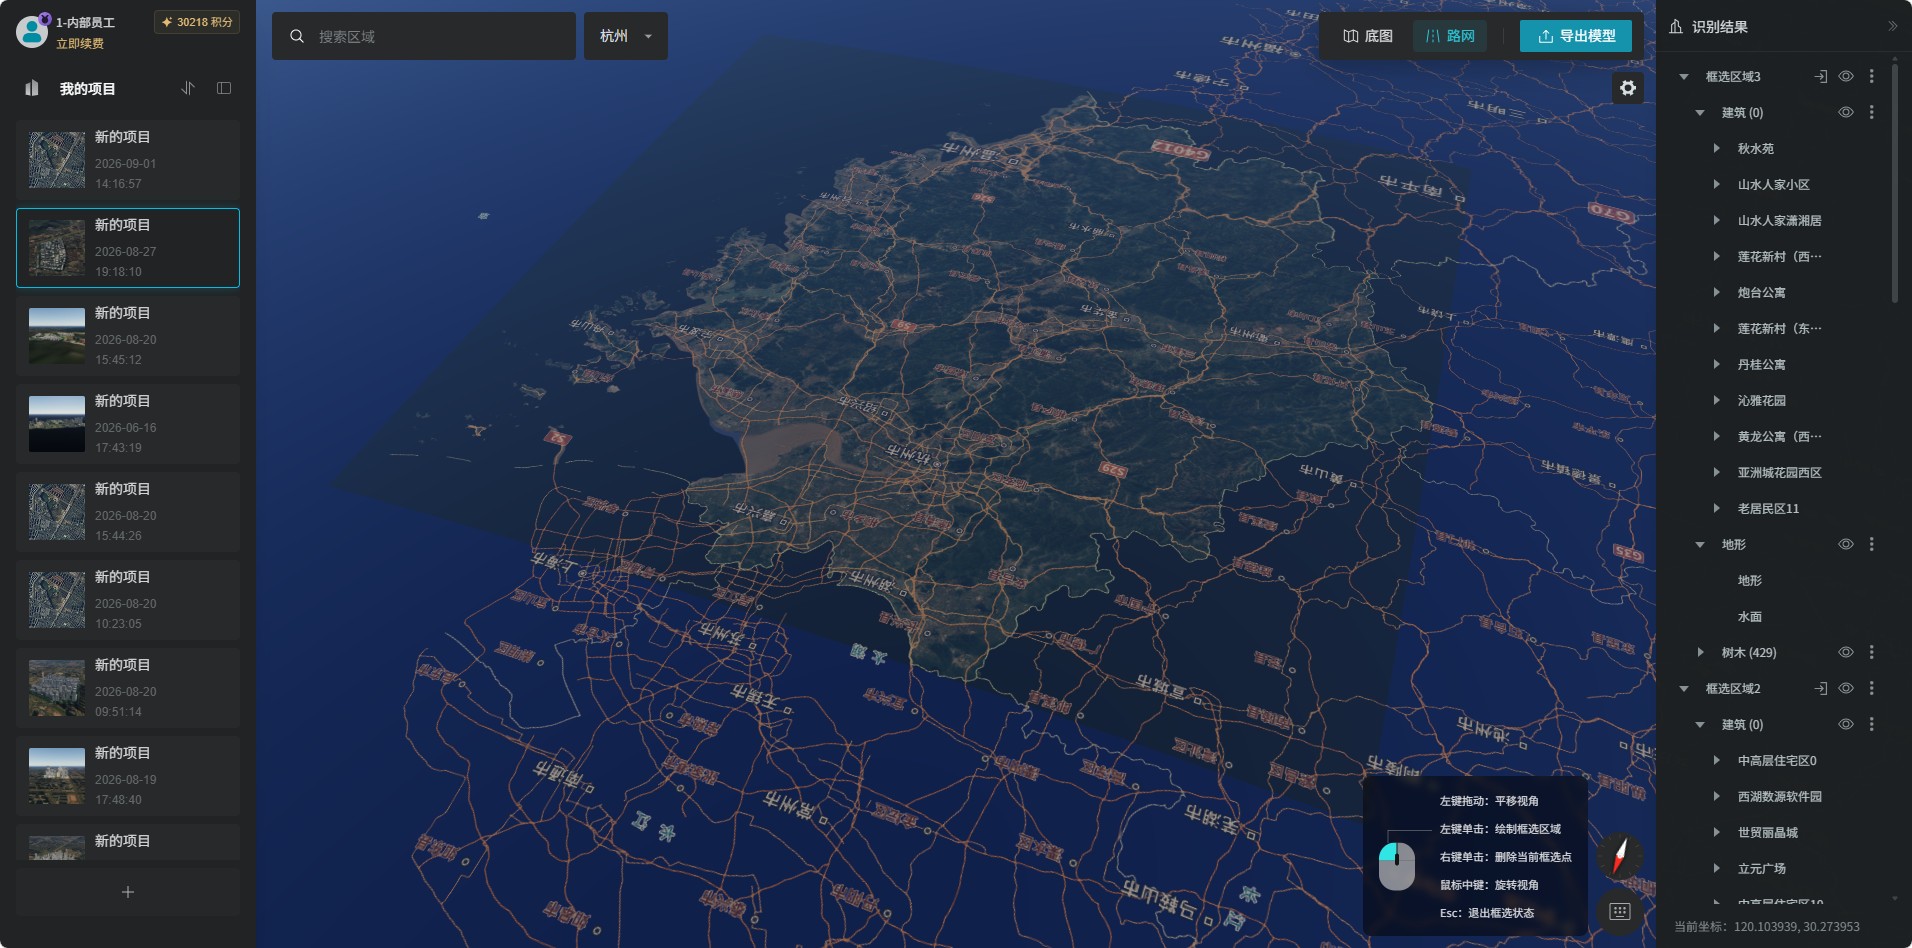1912x948 pixels.
Task: Open project dated 2026-08-20 15:45:12
Action: tap(128, 336)
